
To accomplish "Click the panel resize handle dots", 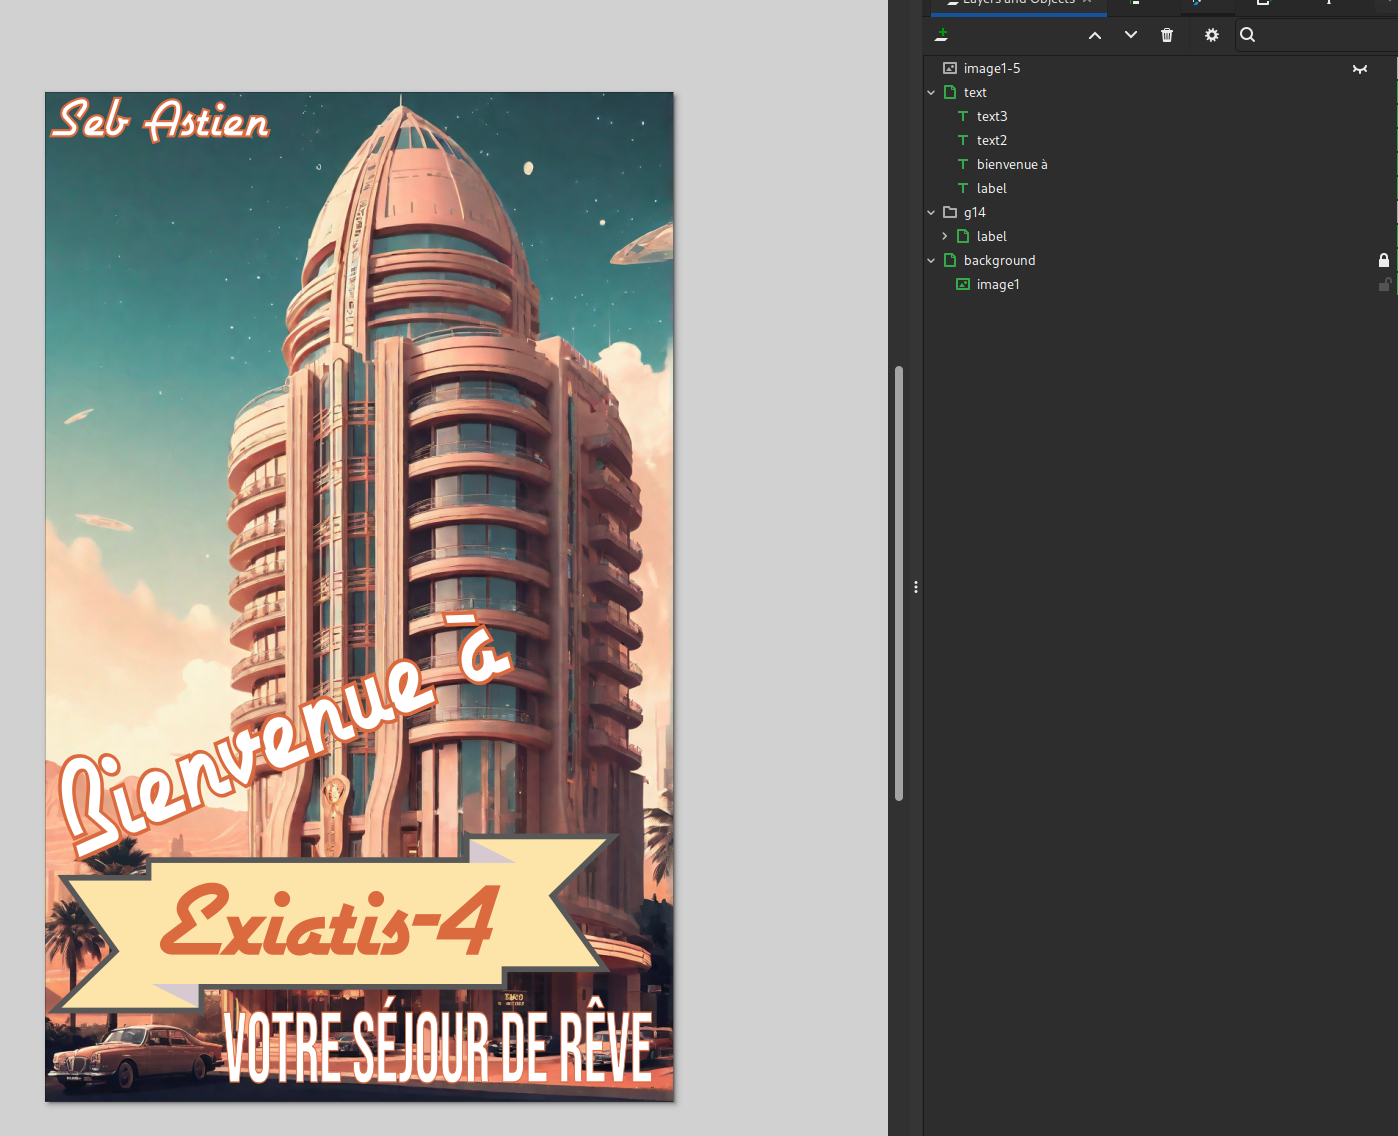I will click(x=915, y=587).
